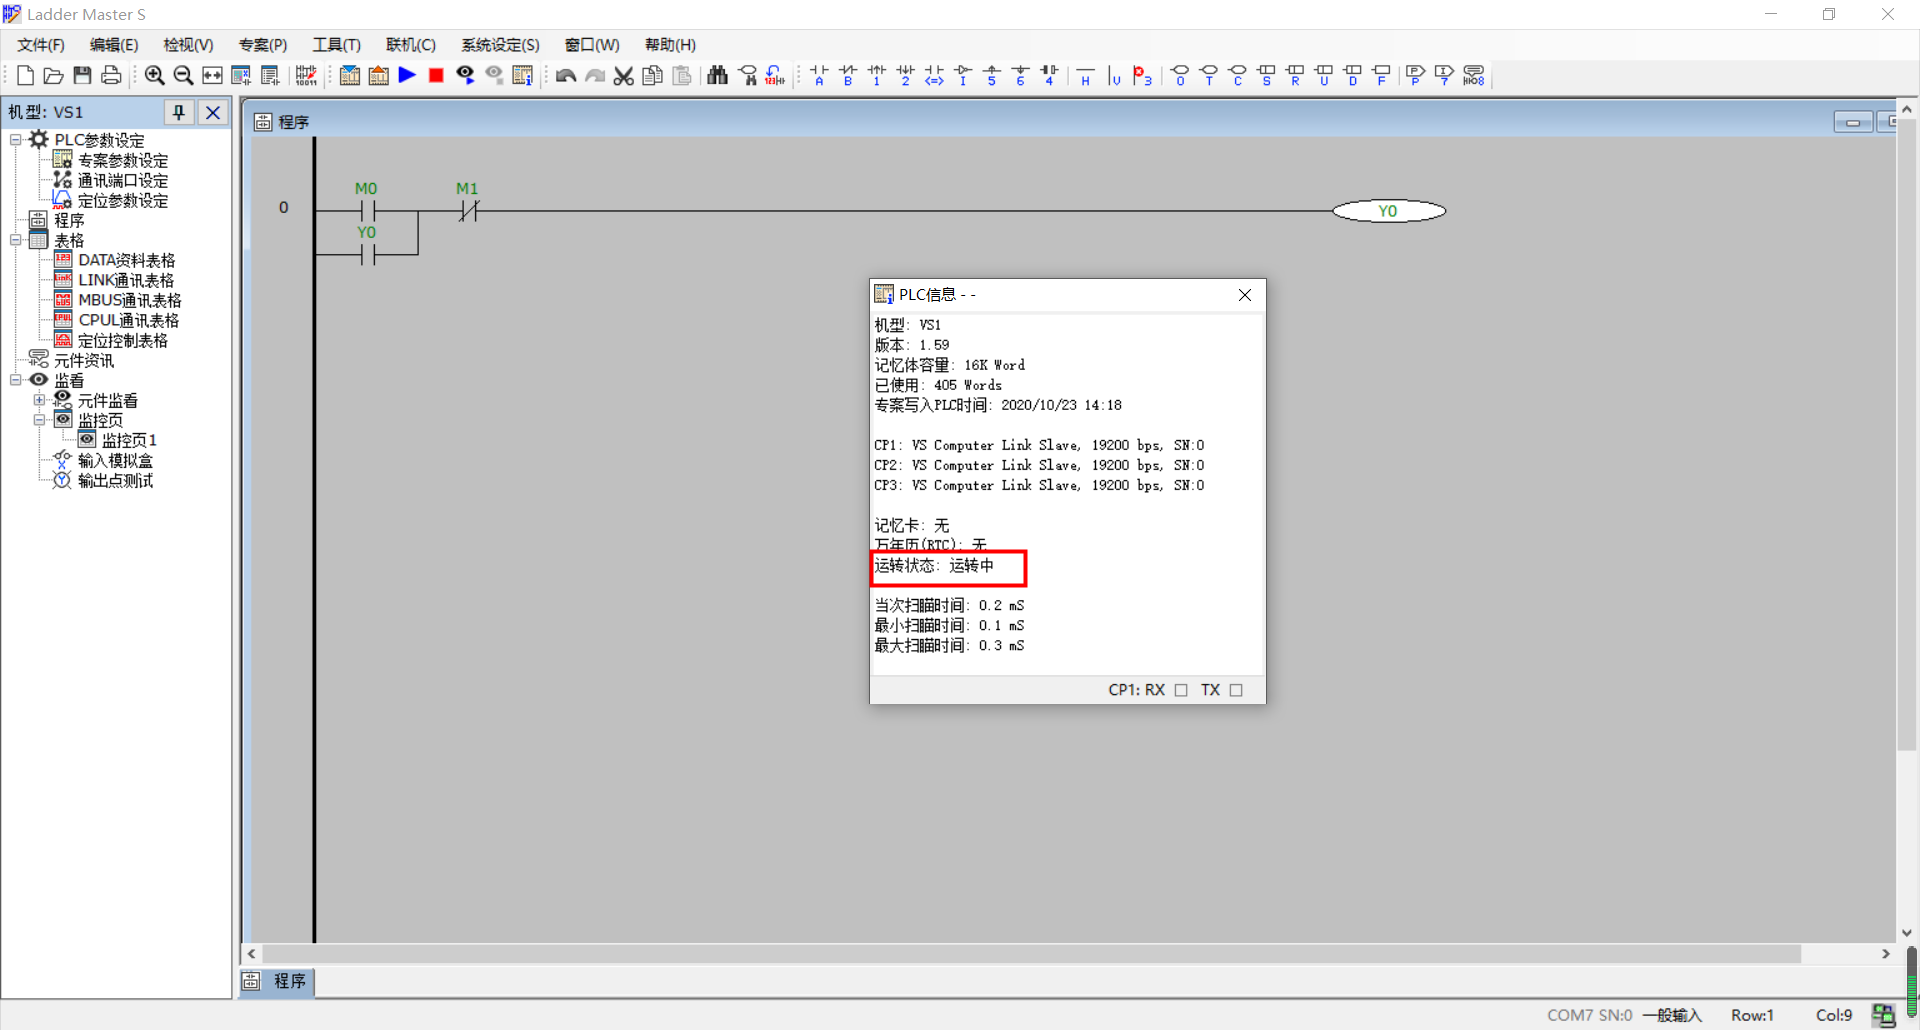The height and width of the screenshot is (1030, 1920).
Task: Click the red Stop PLC icon
Action: [436, 75]
